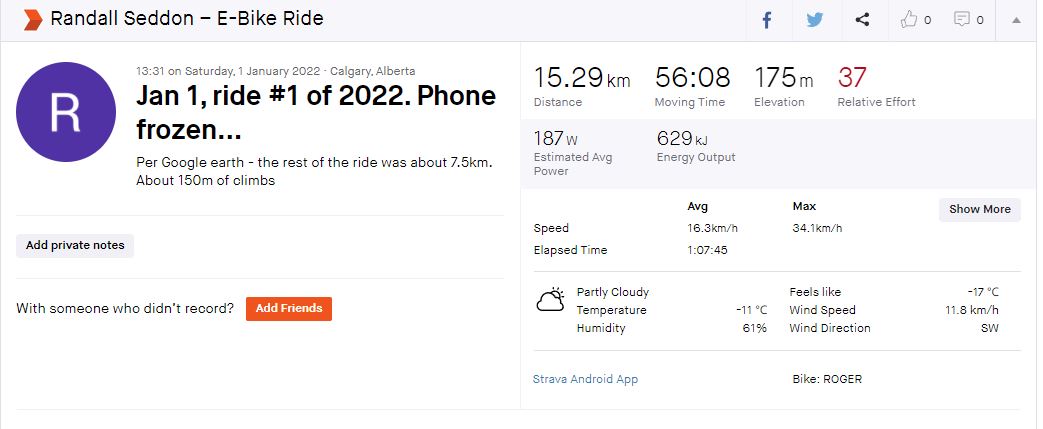Give kudos with the thumbs-up icon

tap(916, 20)
